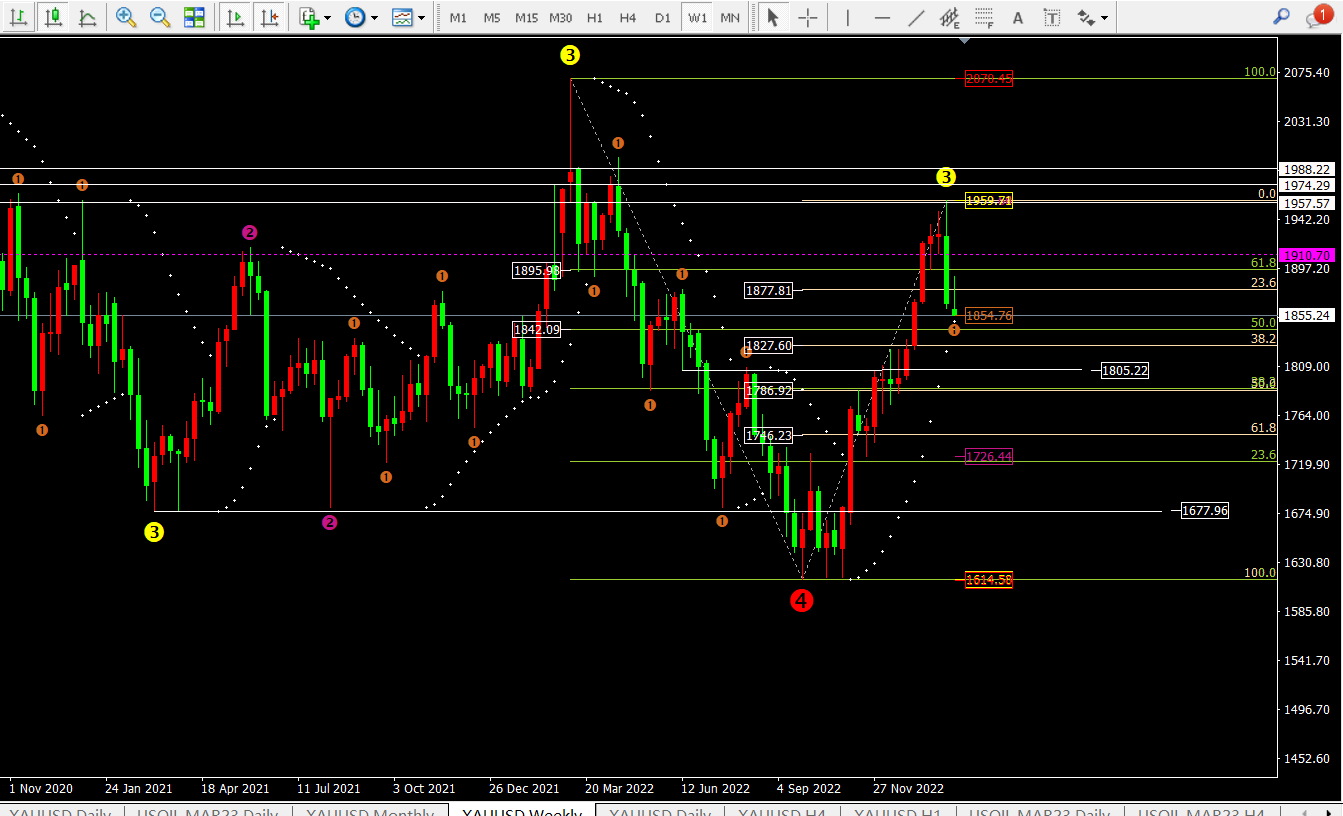Click the chart shift triangle marker
Viewport: 1343px width, 816px height.
pyautogui.click(x=964, y=41)
